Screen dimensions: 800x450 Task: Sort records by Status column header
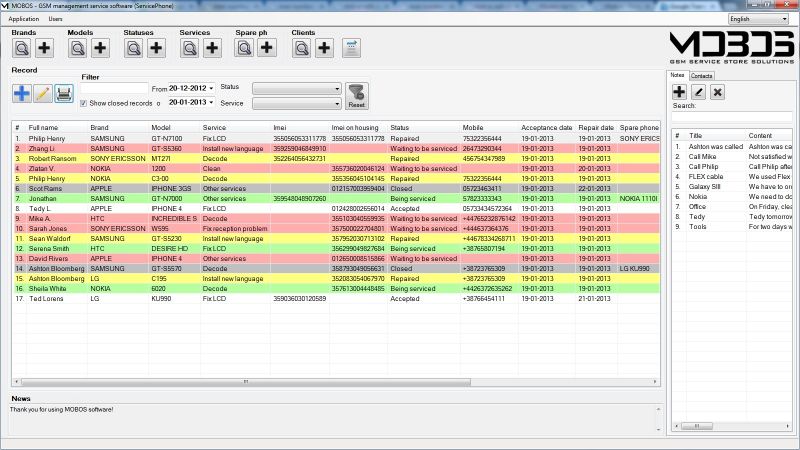399,128
